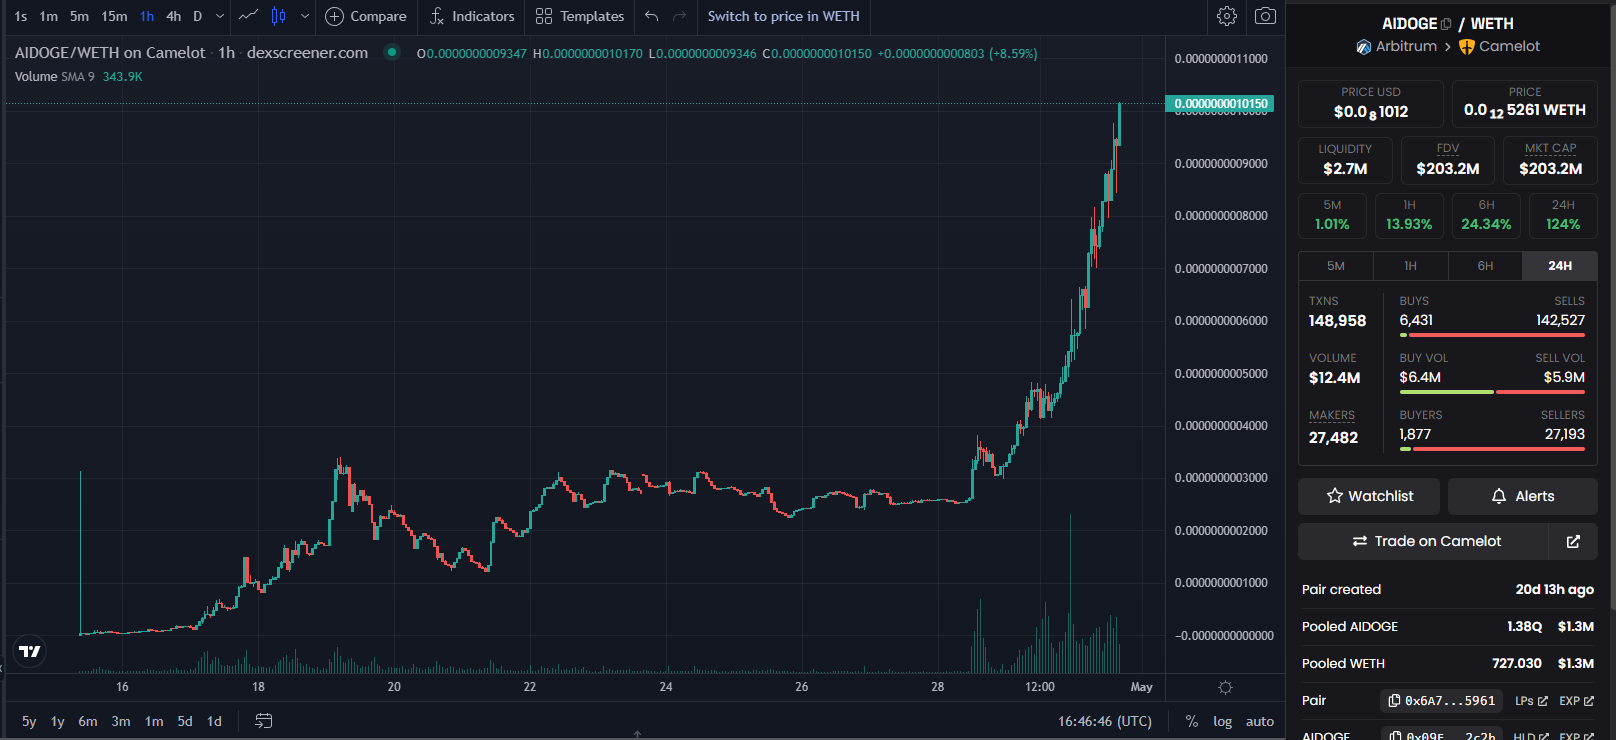Open the Indicators fx icon
Image resolution: width=1616 pixels, height=740 pixels.
pos(437,16)
